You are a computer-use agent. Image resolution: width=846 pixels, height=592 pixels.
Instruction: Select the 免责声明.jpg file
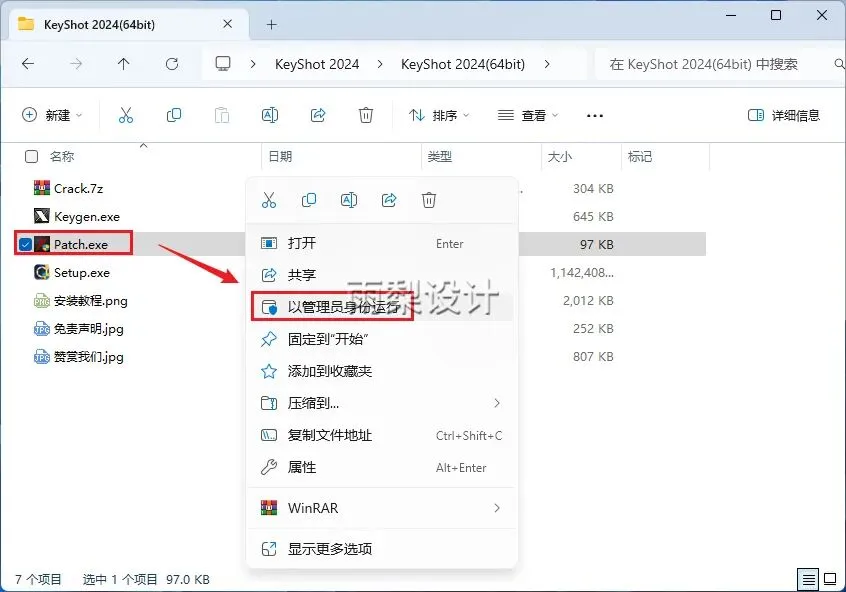[x=88, y=329]
